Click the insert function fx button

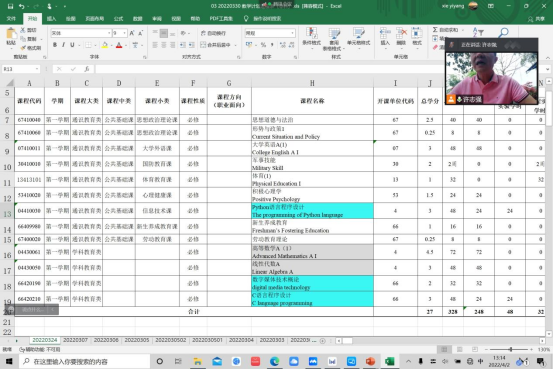pos(86,69)
